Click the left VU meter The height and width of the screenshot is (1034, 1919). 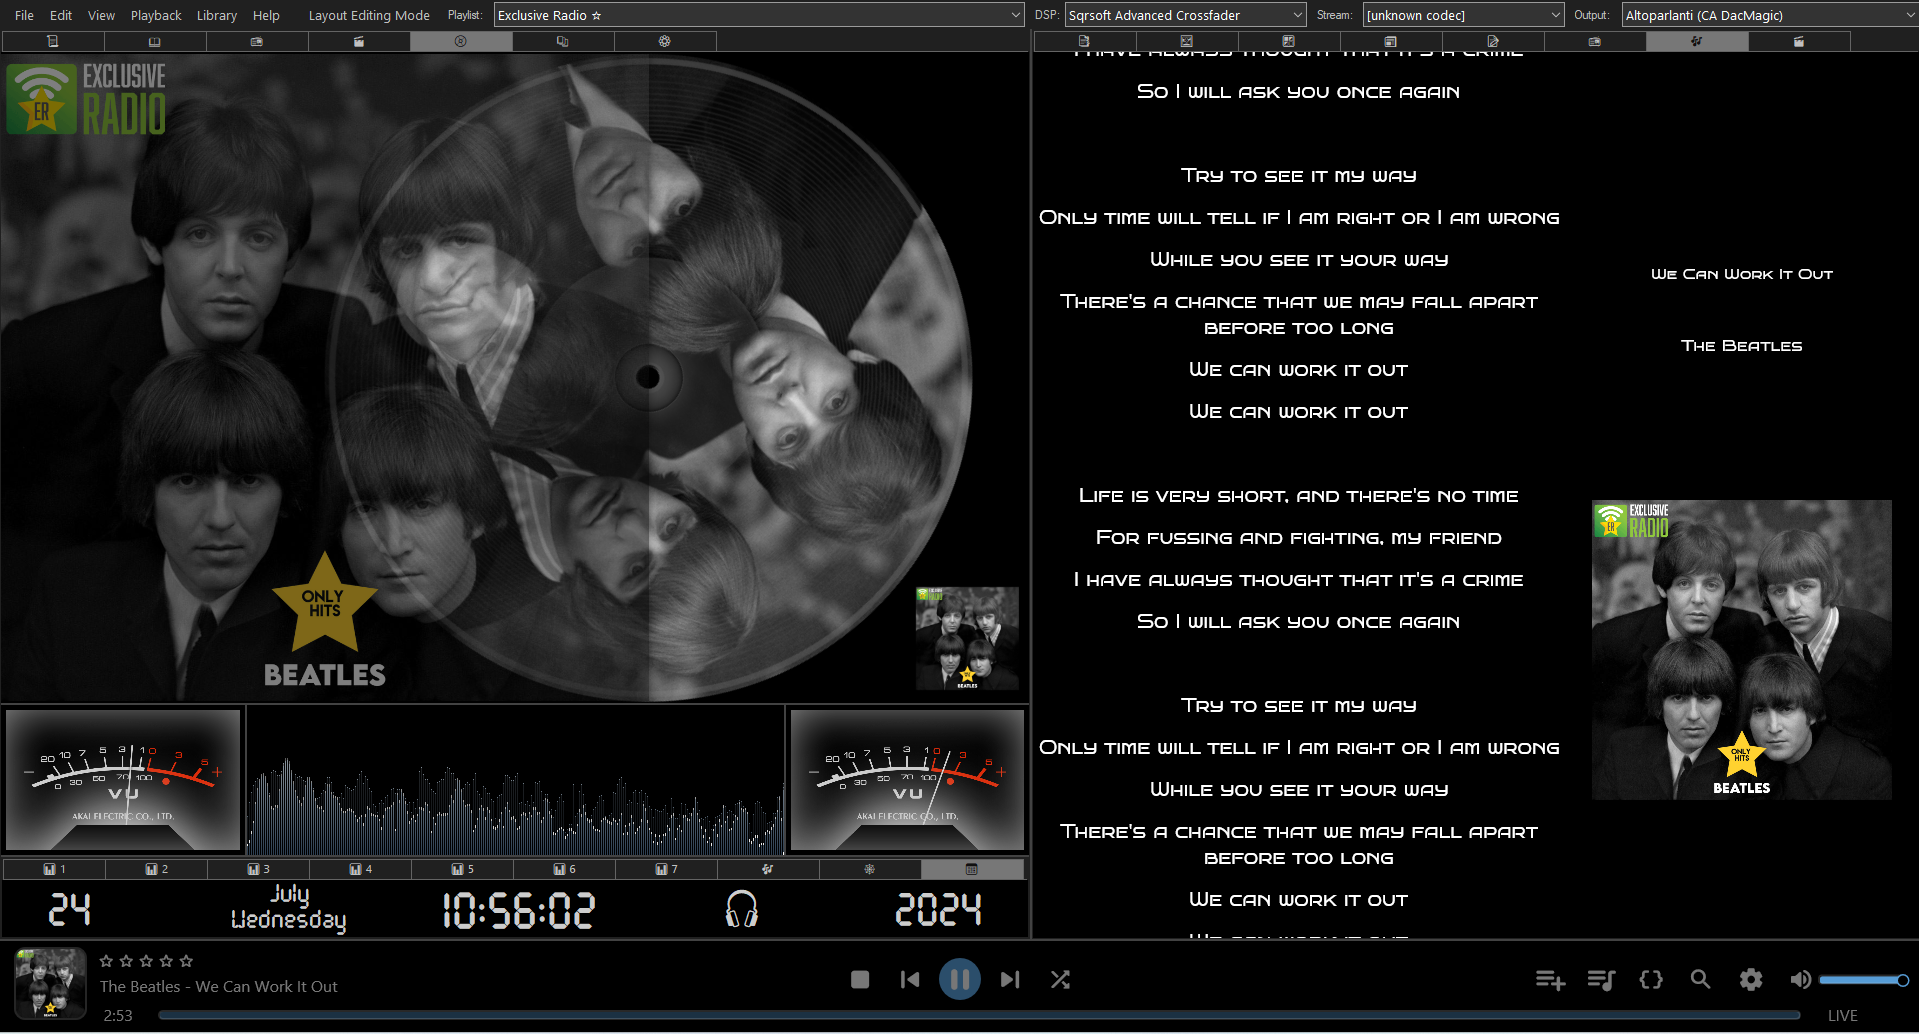pos(123,780)
